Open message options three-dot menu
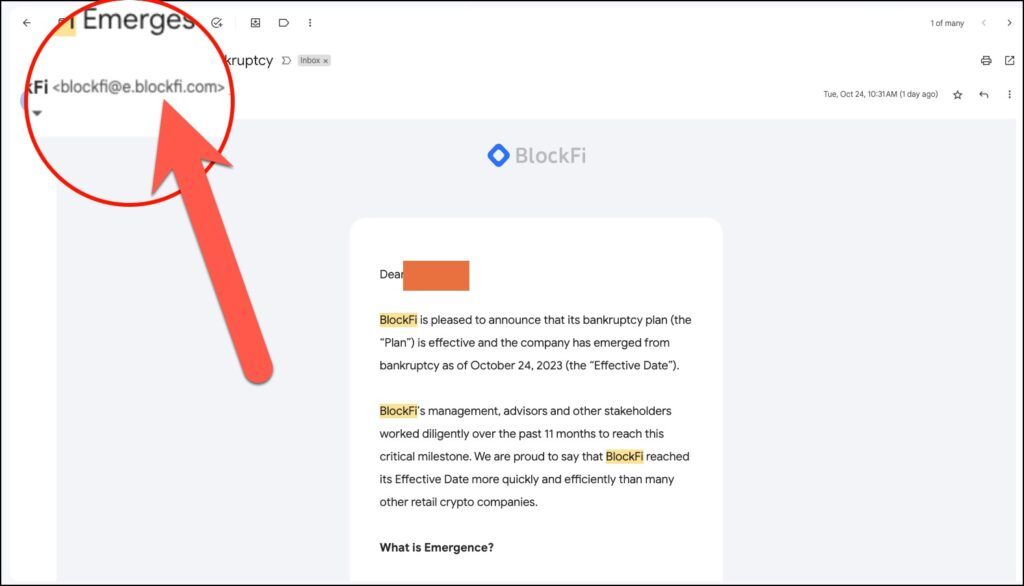Screen dimensions: 1024x586 1010,95
